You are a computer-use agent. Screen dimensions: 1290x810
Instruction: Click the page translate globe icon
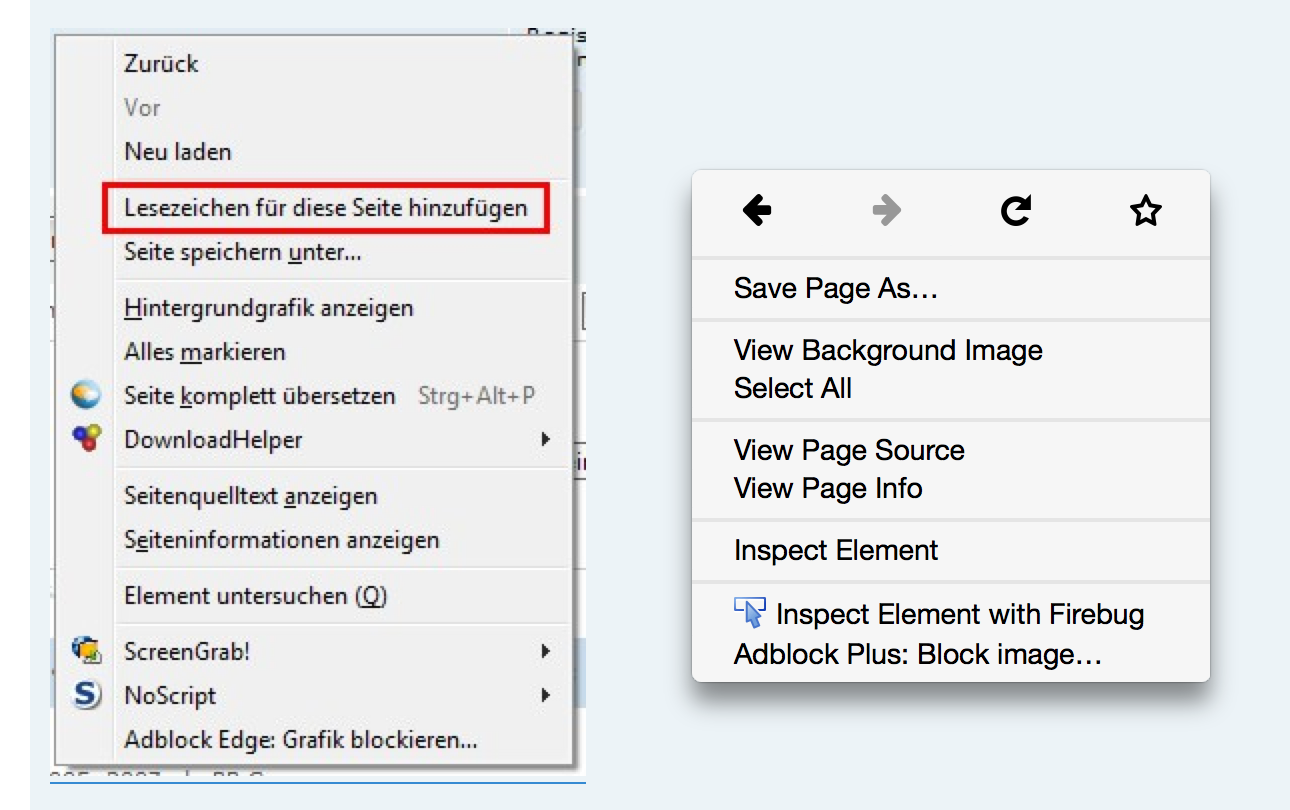pyautogui.click(x=87, y=395)
